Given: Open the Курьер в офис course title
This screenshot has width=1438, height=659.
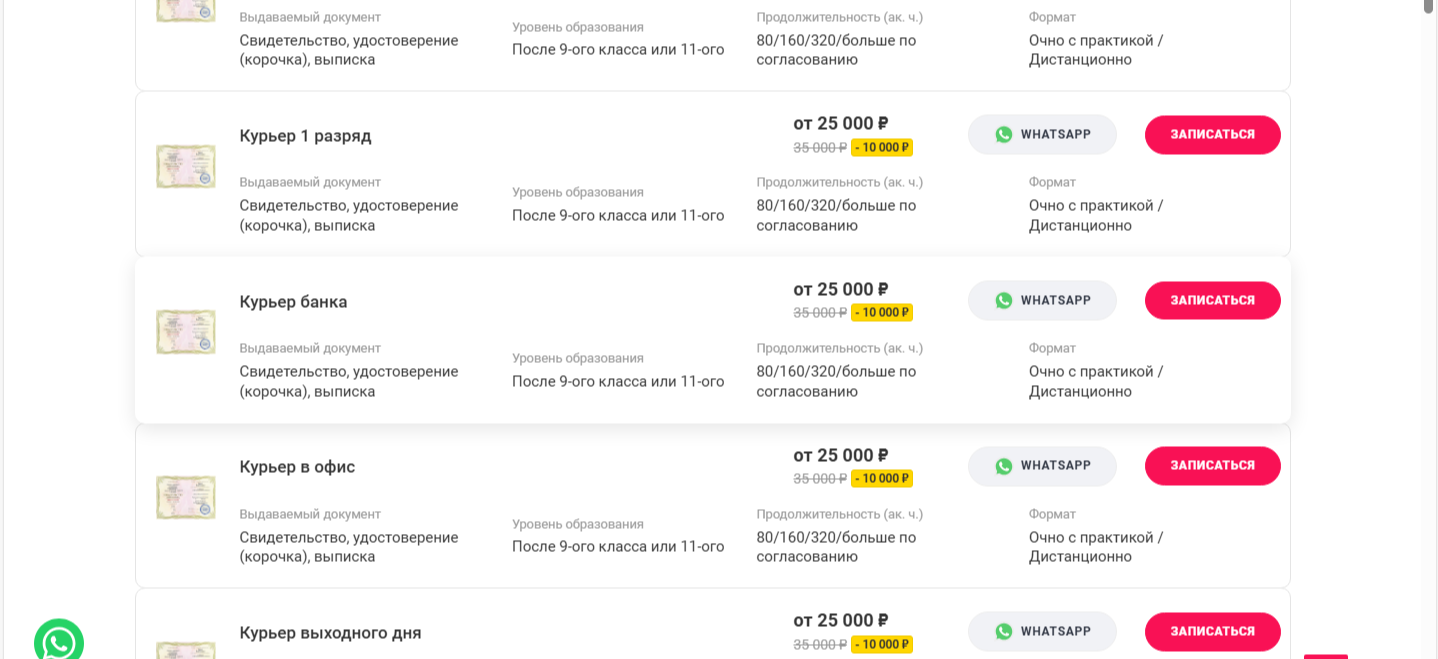Looking at the screenshot, I should click(297, 467).
